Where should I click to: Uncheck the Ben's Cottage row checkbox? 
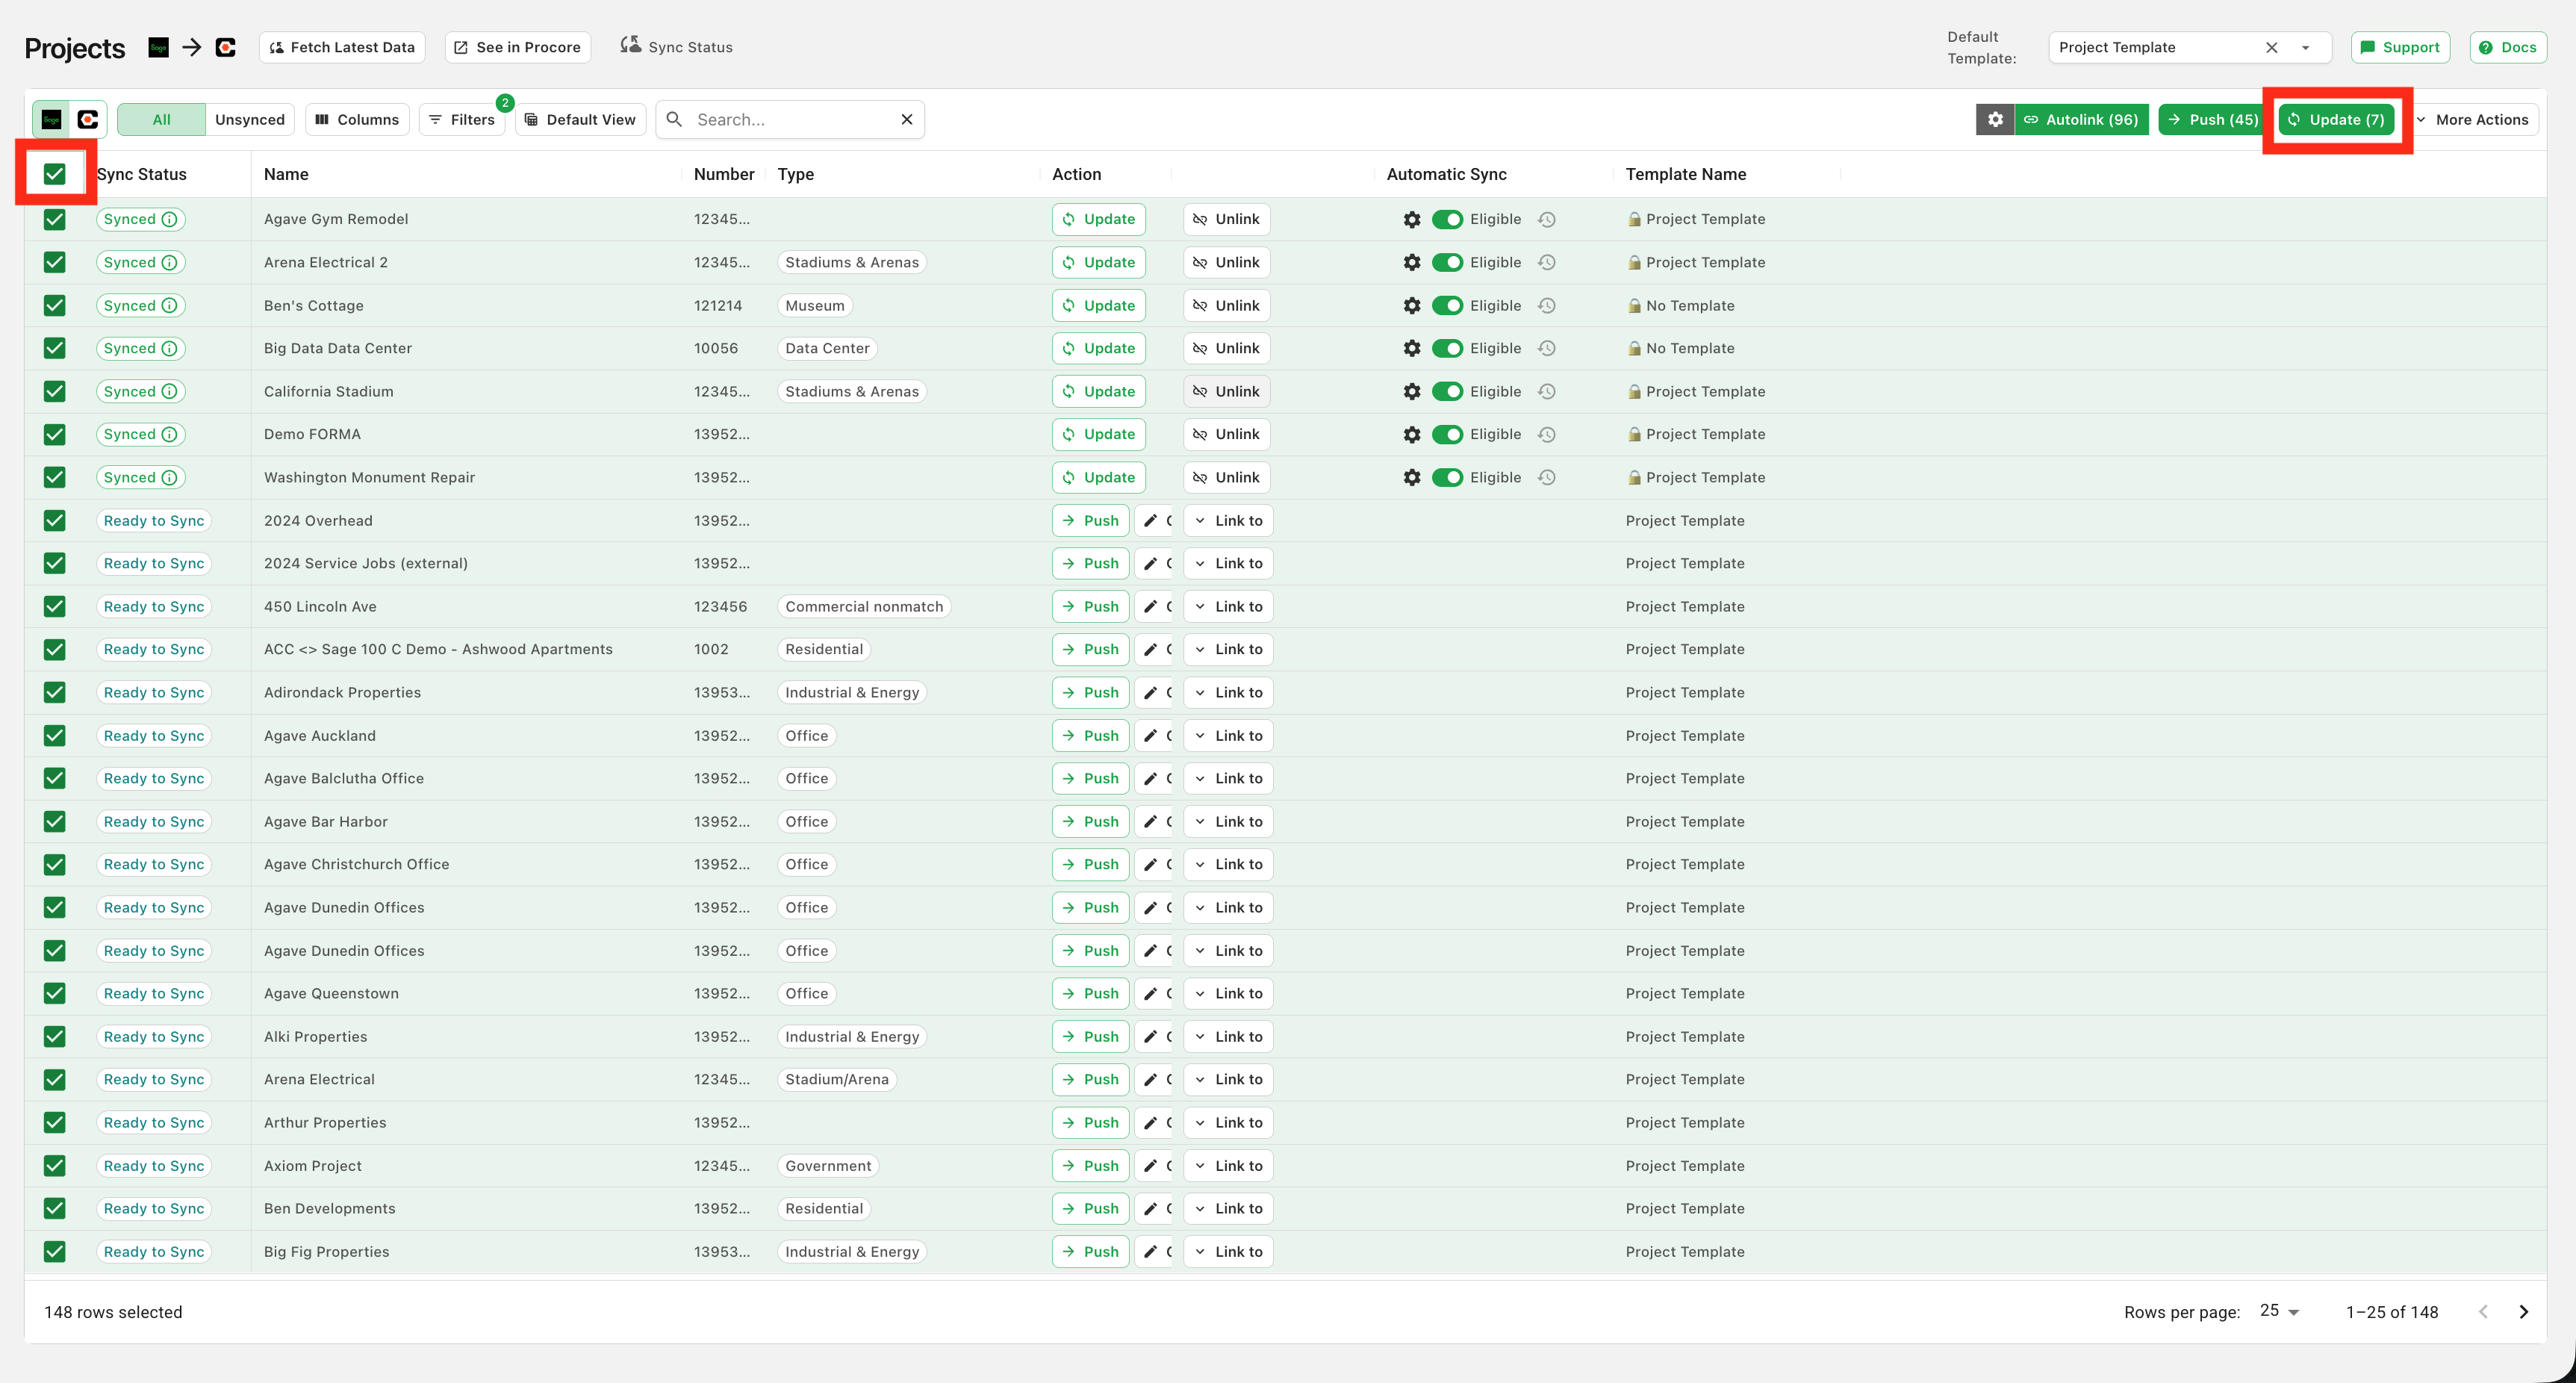[55, 306]
